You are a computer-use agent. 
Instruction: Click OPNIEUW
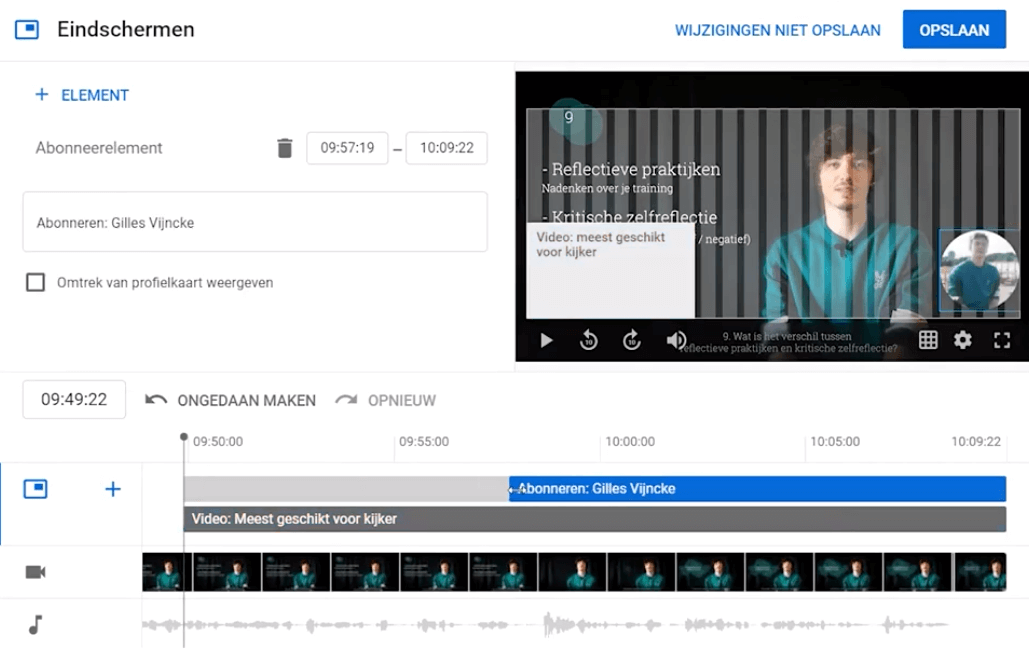pos(402,401)
